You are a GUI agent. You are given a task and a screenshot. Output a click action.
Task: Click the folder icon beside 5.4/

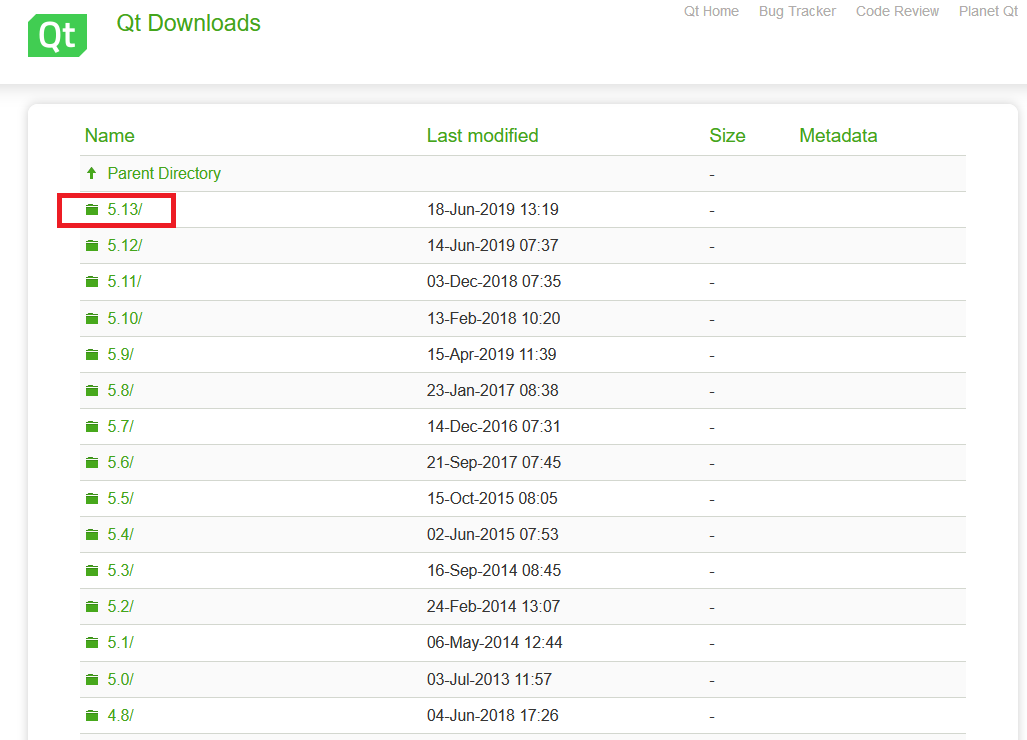point(92,534)
